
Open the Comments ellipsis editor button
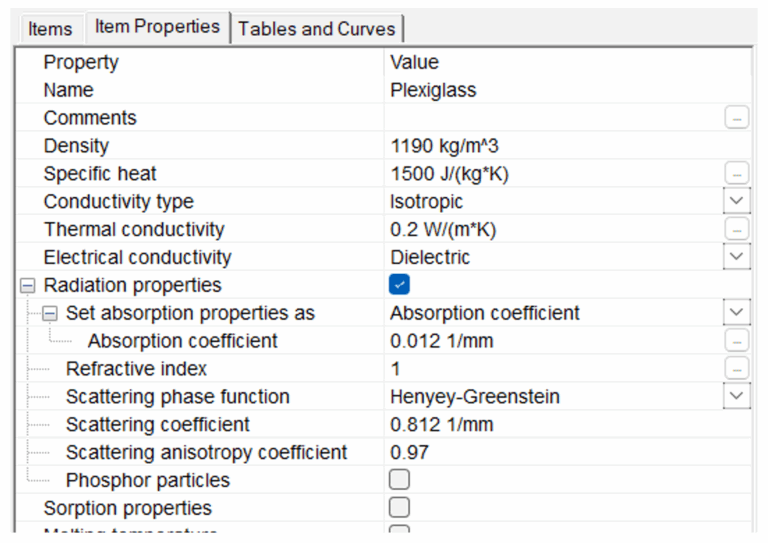click(x=736, y=118)
